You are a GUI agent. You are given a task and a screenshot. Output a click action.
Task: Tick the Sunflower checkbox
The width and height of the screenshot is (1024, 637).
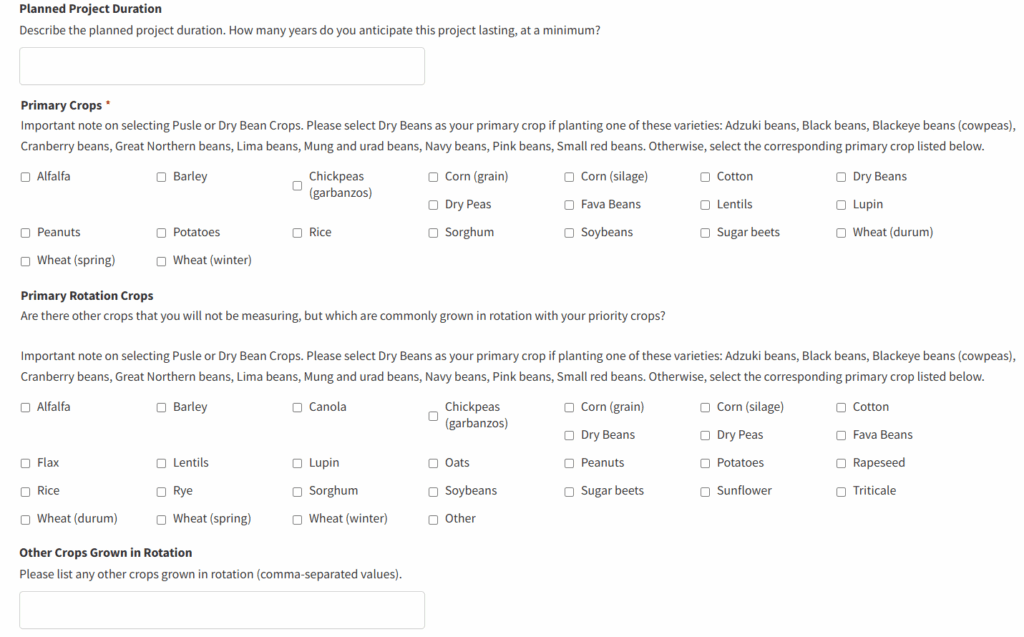pos(706,492)
